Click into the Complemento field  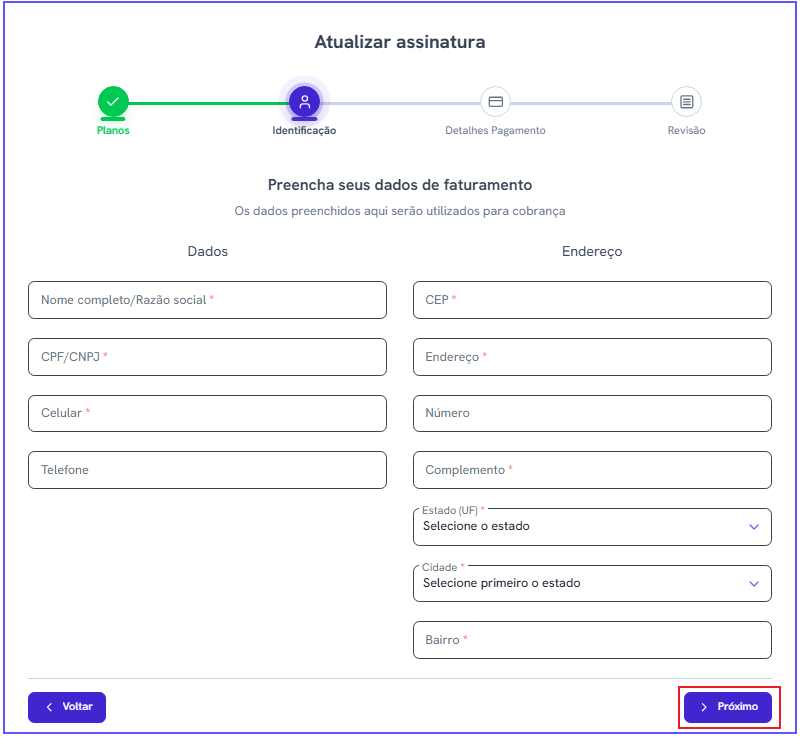(592, 470)
